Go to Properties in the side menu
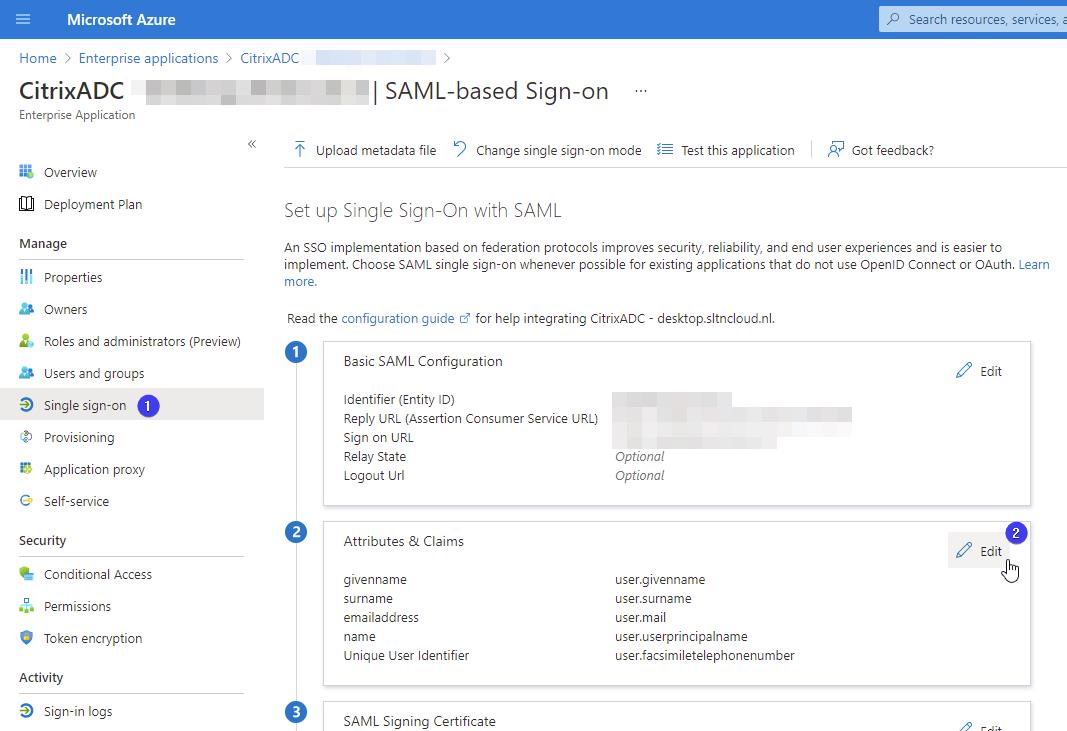 click(73, 277)
